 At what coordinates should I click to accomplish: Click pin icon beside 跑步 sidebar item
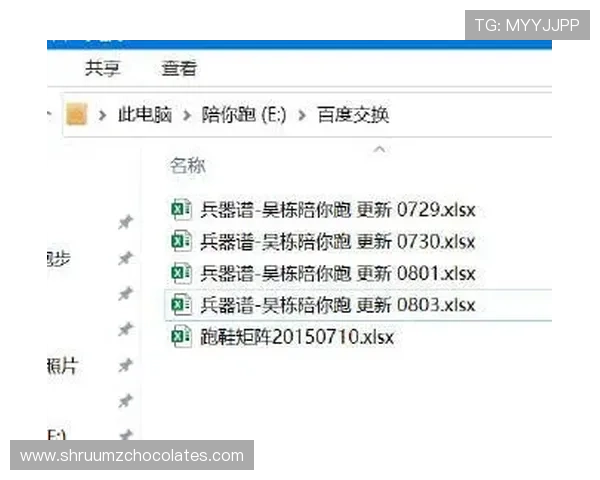[x=126, y=258]
